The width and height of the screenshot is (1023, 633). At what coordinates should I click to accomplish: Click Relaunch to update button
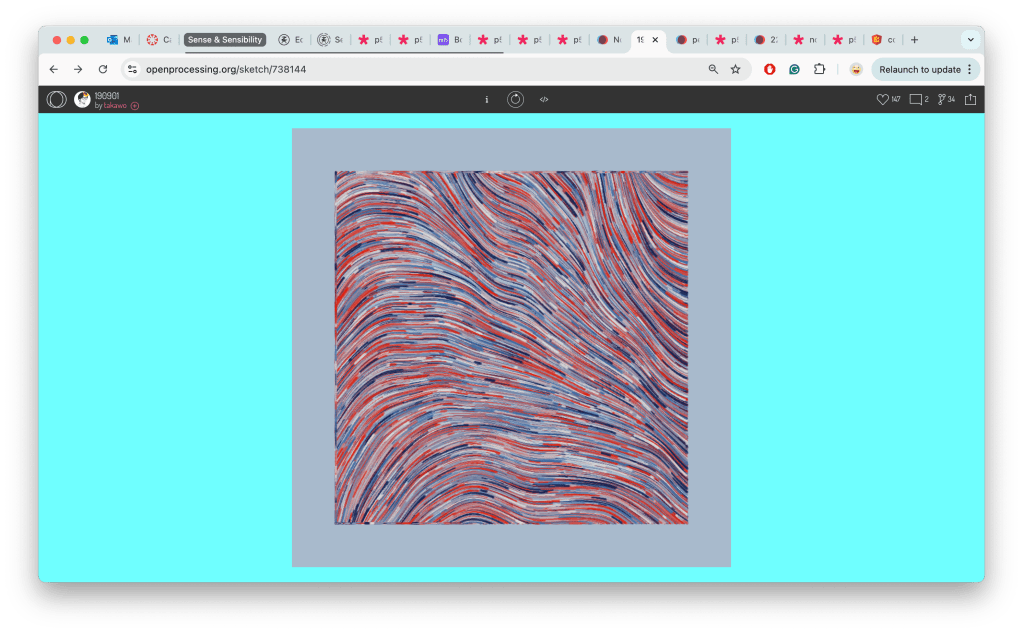tap(925, 69)
